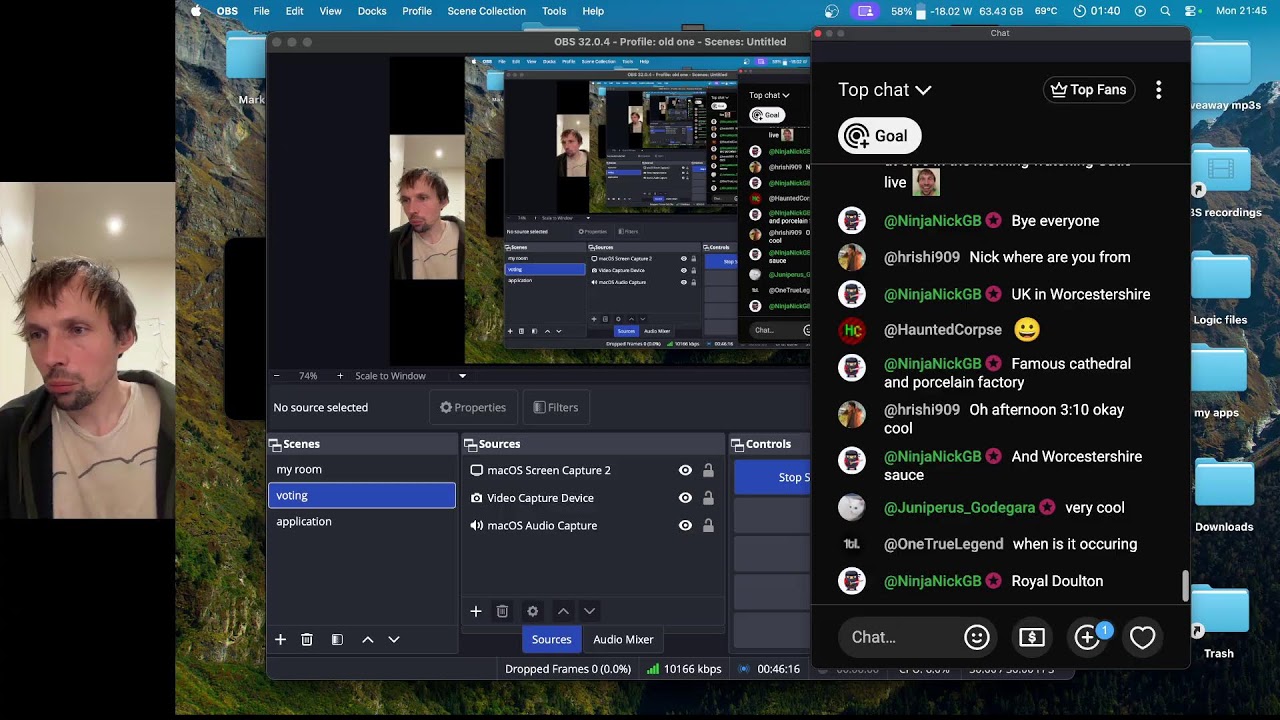The image size is (1280, 720).
Task: Open Properties for selected source
Action: tap(473, 407)
